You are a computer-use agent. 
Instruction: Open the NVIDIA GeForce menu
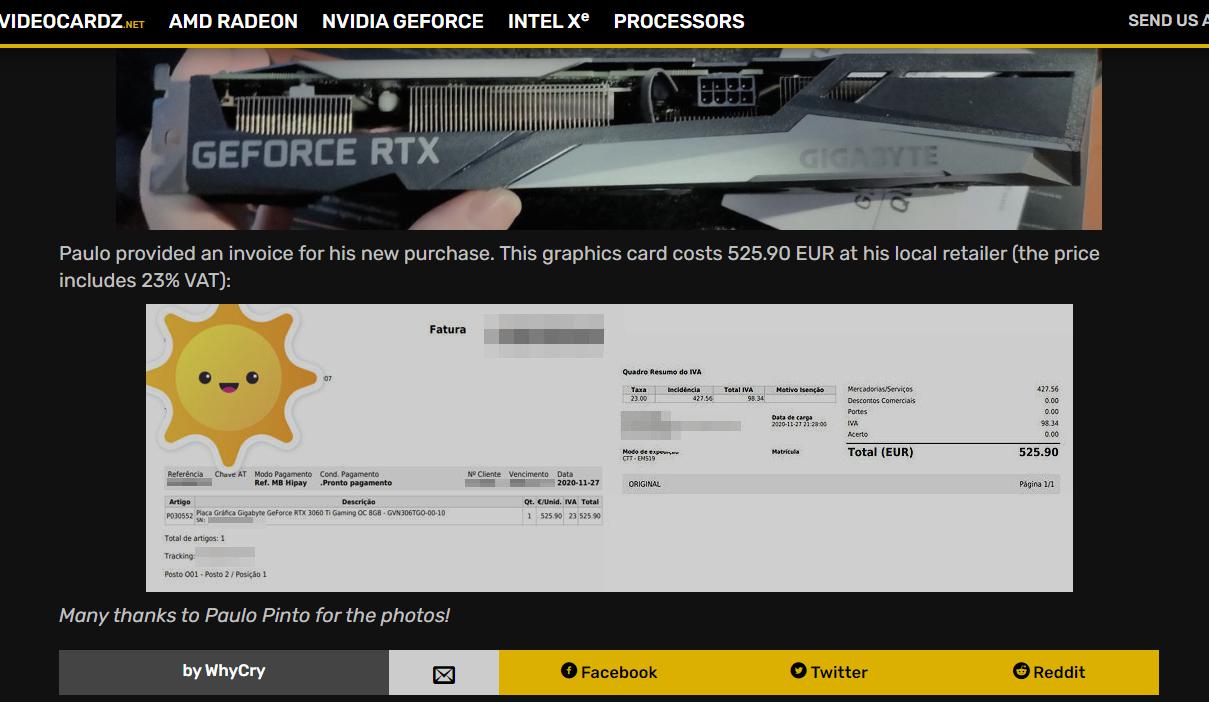(x=403, y=21)
